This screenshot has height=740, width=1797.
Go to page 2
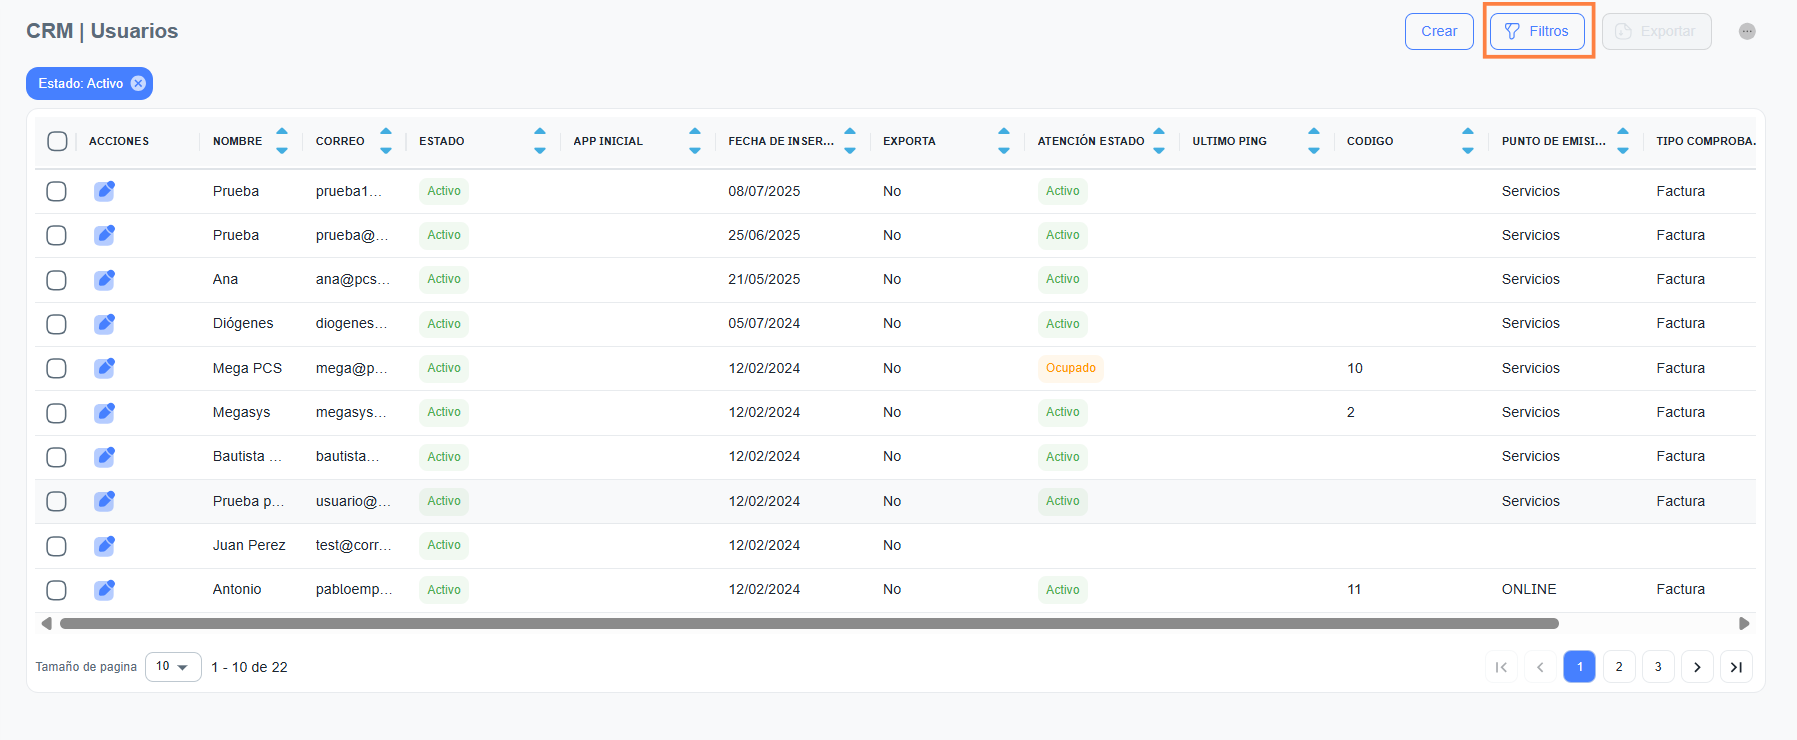coord(1619,667)
